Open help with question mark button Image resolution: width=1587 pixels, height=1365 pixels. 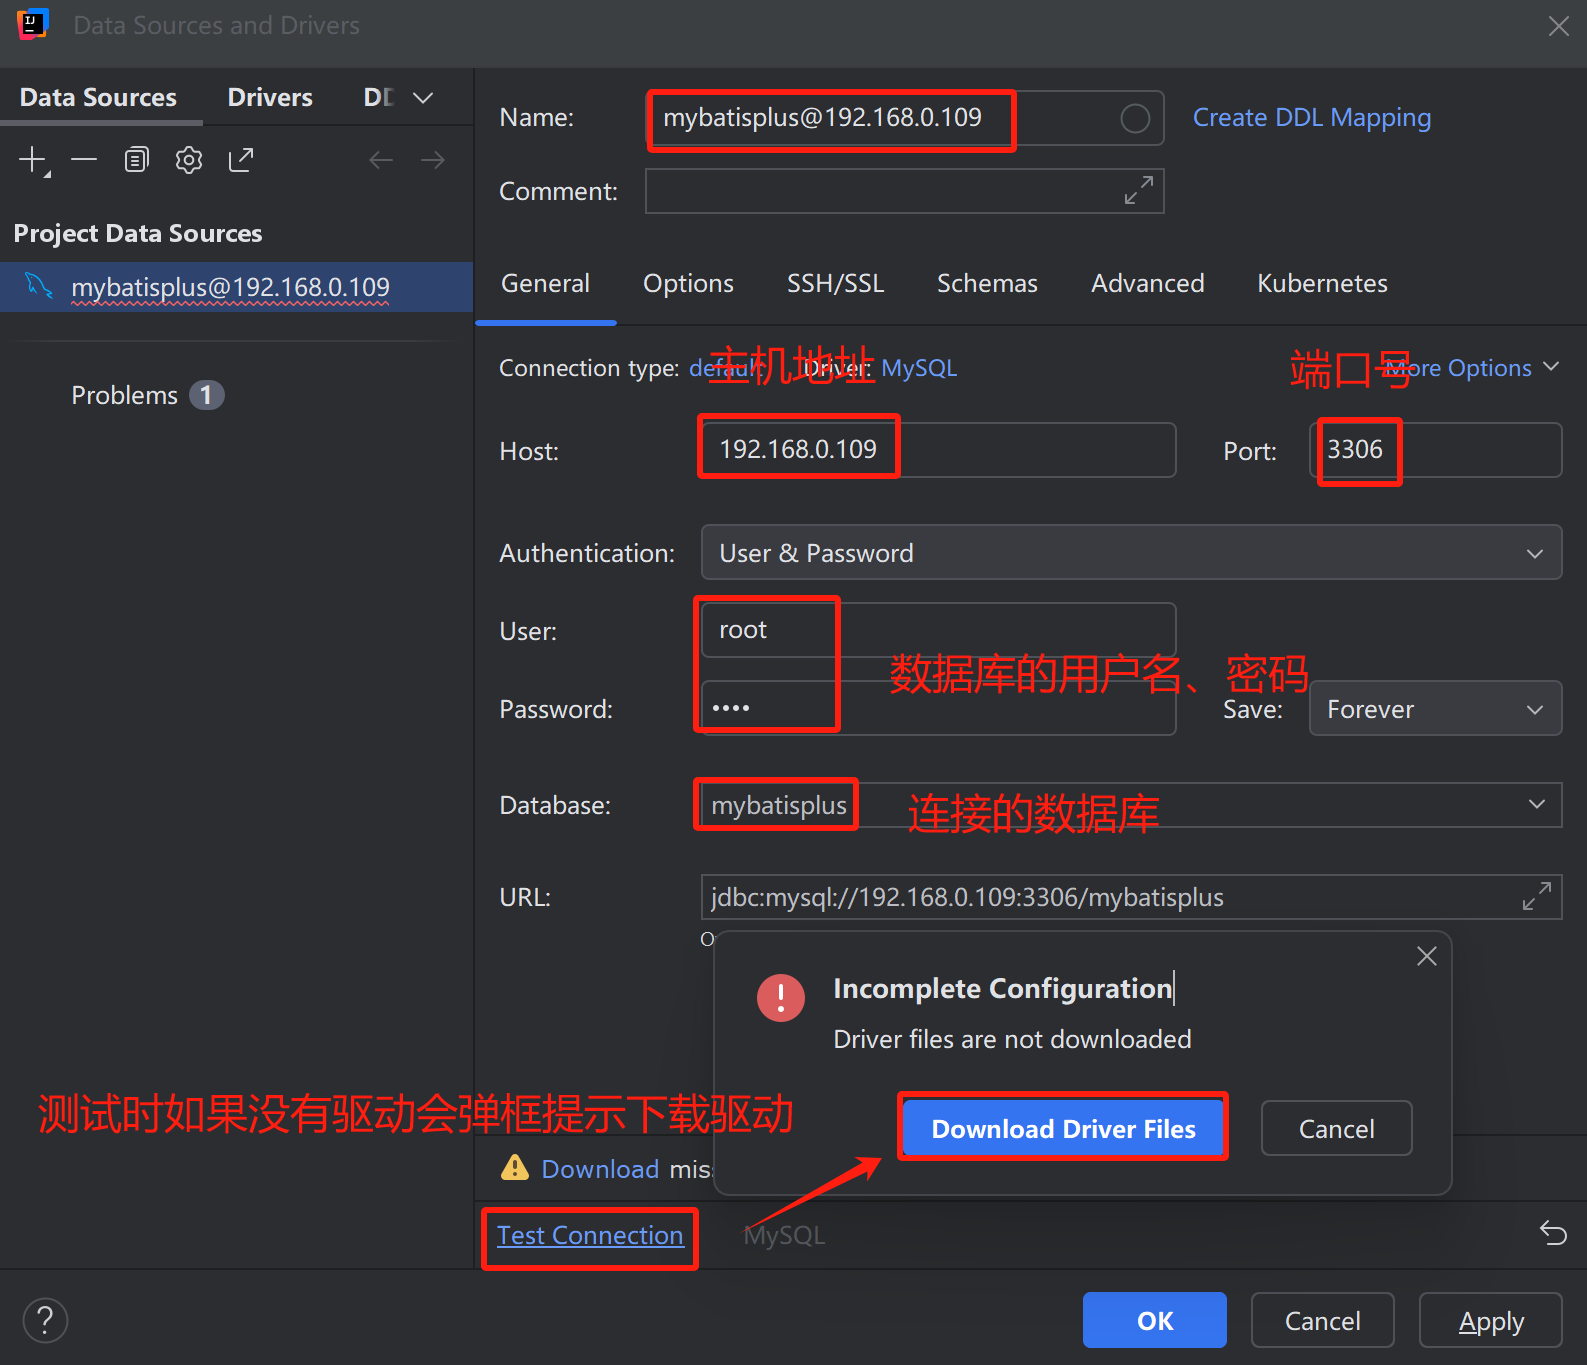click(45, 1320)
